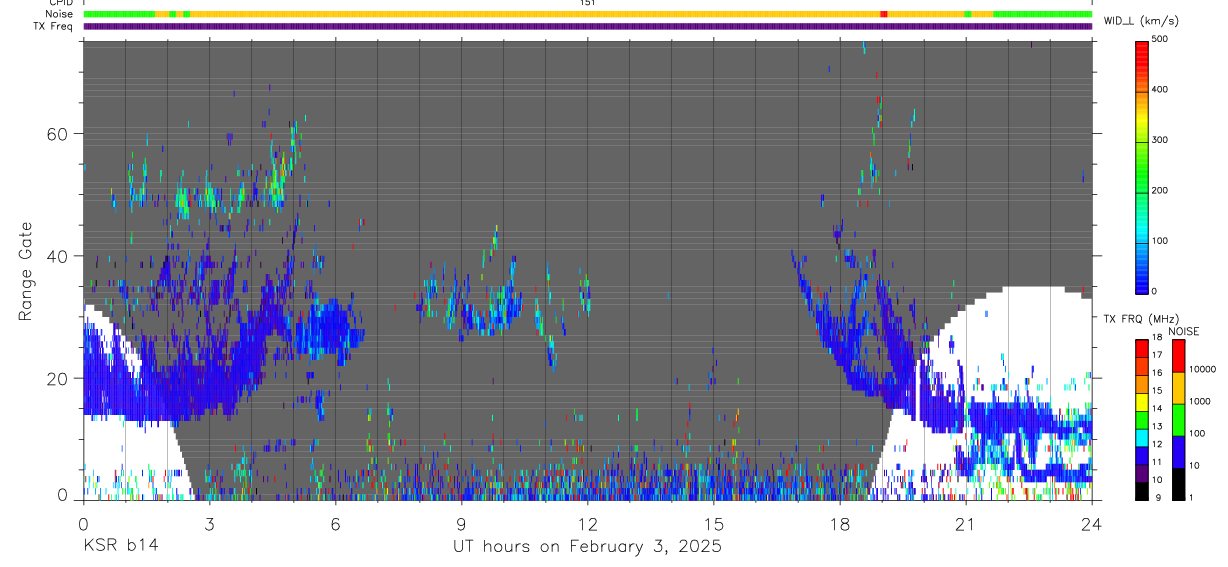The width and height of the screenshot is (1228, 567).
Task: Click the 14 tick on TX FRQ scale
Action: point(1157,408)
